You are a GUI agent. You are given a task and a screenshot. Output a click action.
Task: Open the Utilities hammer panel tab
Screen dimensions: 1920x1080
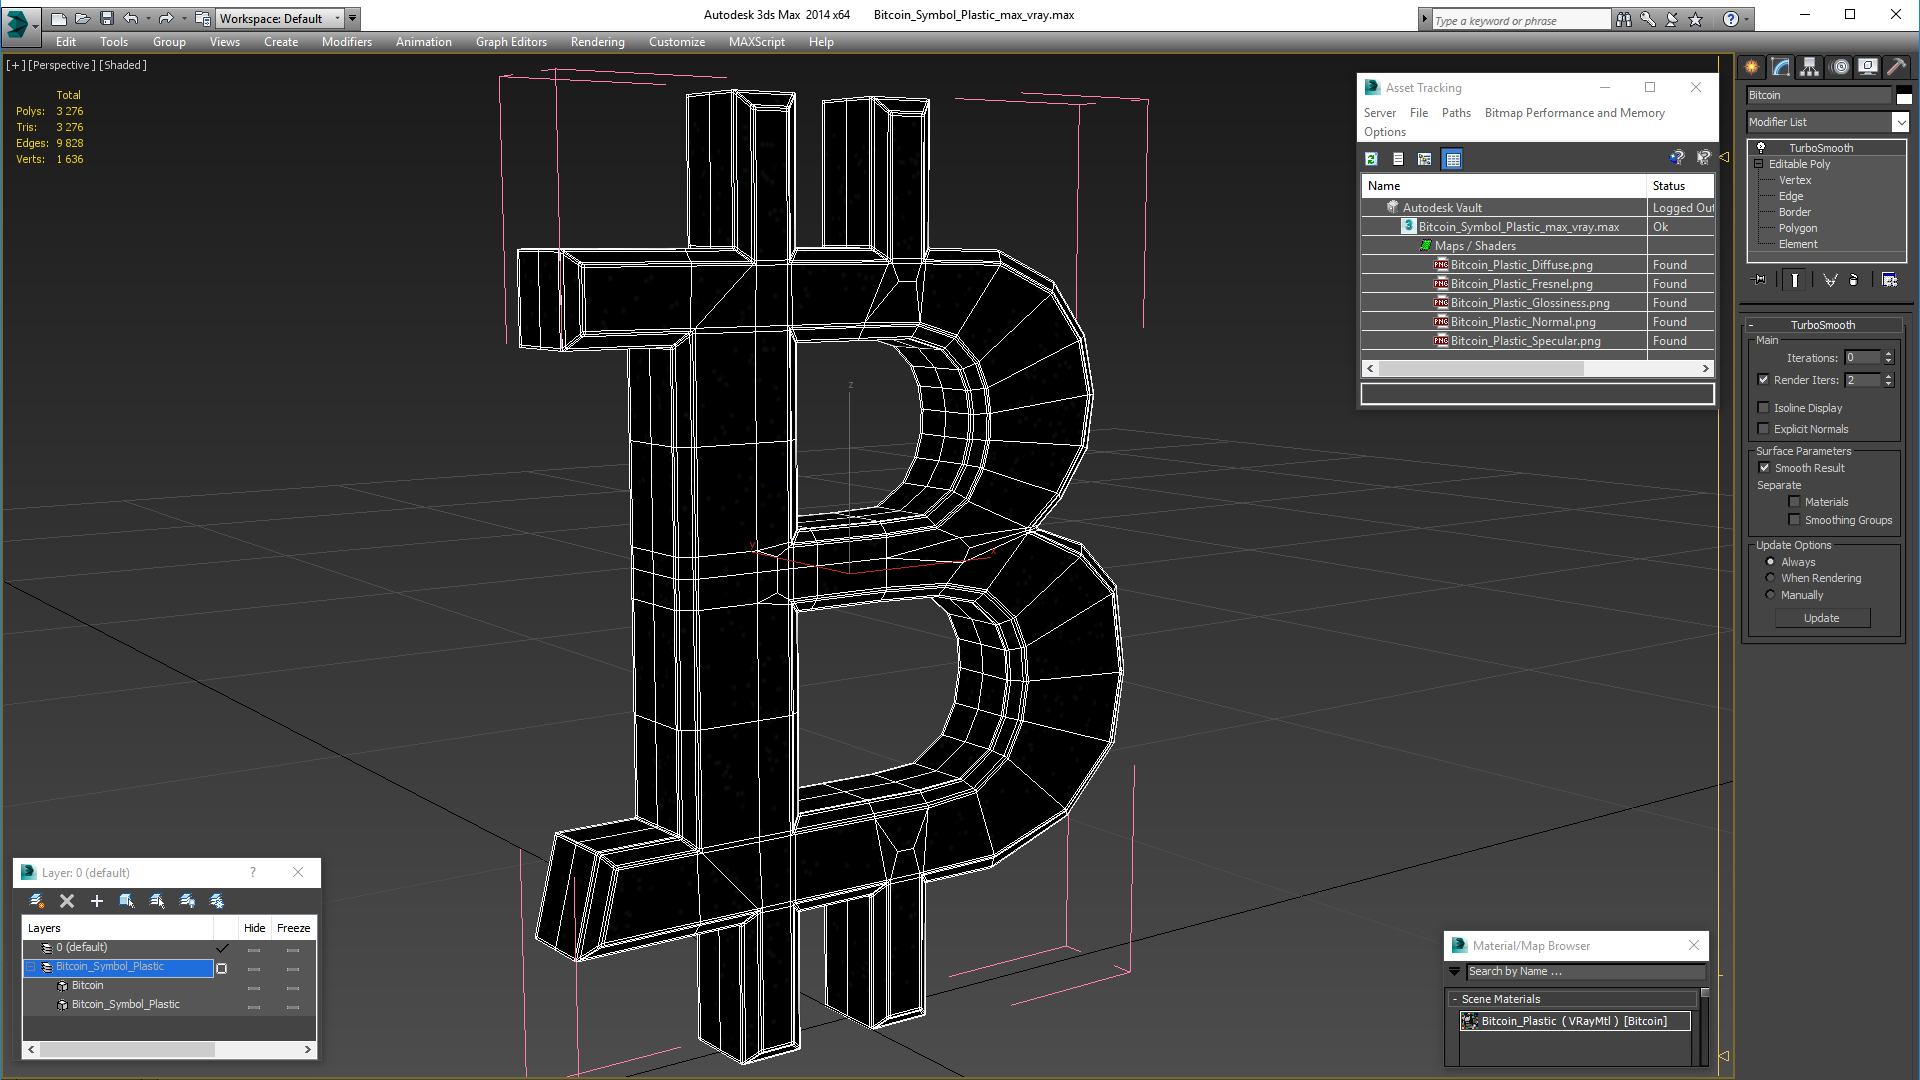click(1896, 67)
